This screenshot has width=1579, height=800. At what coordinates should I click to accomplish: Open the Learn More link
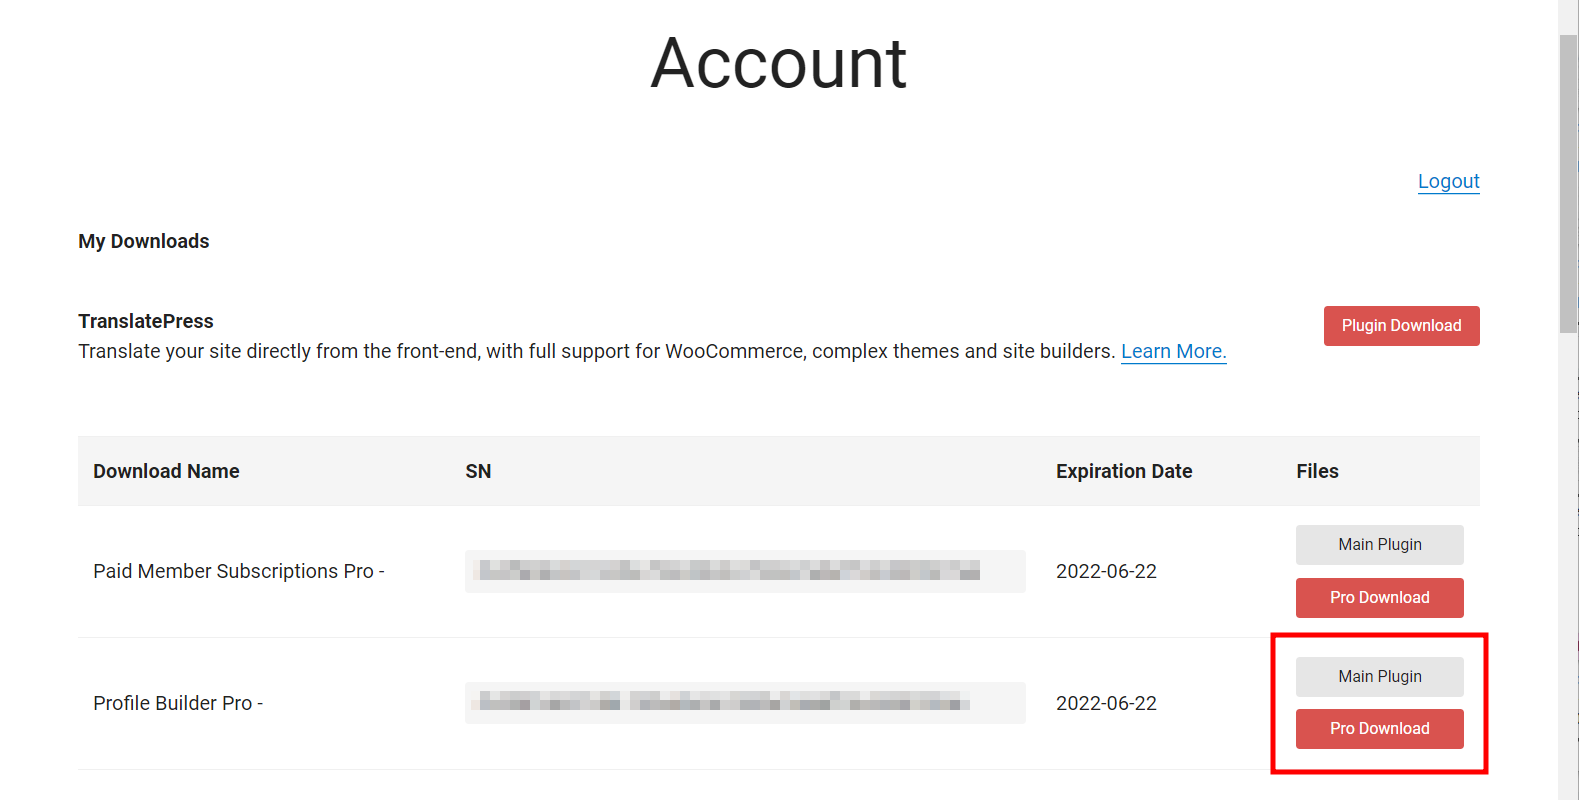click(1173, 351)
